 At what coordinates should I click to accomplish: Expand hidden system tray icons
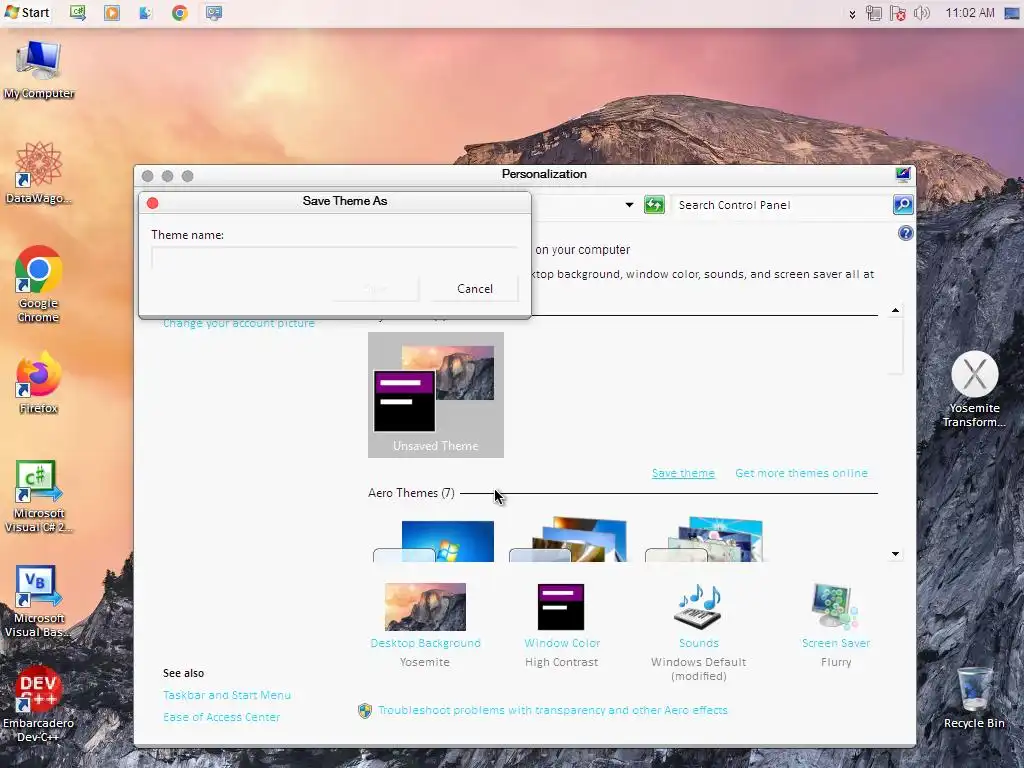[x=852, y=14]
